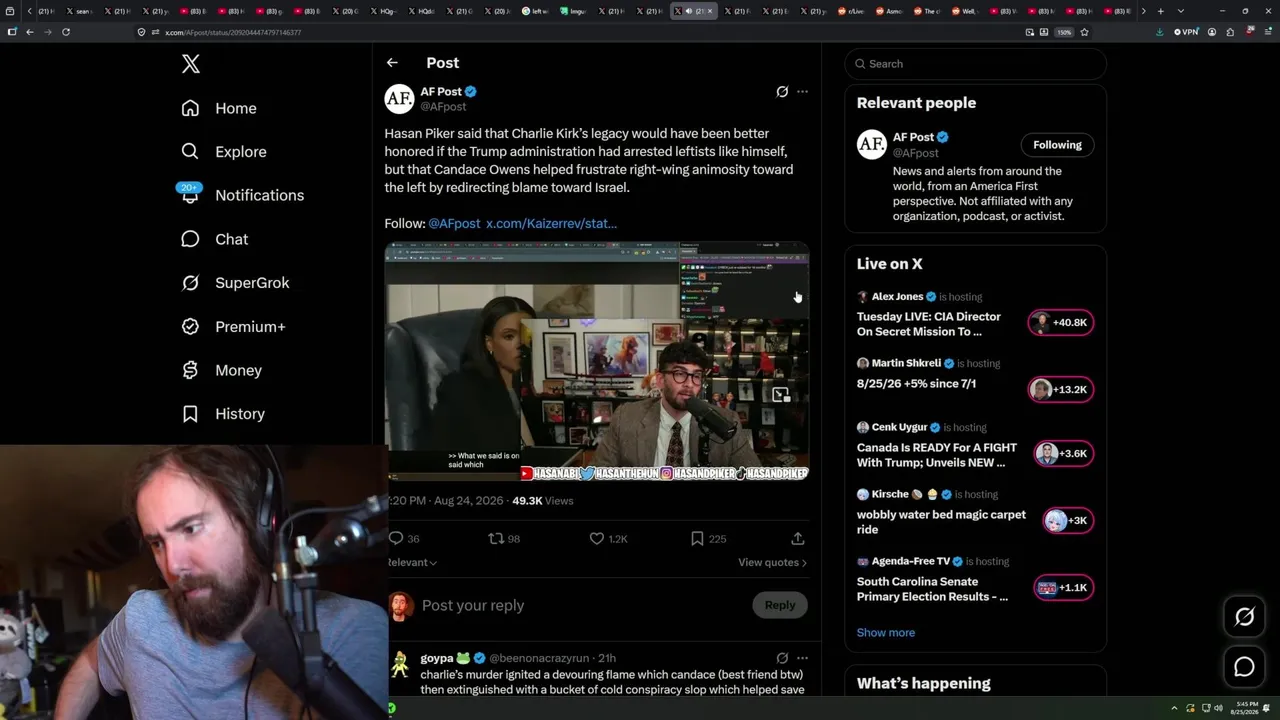Image resolution: width=1280 pixels, height=720 pixels.
Task: Bookmark this page with the star icon
Action: point(1084,32)
